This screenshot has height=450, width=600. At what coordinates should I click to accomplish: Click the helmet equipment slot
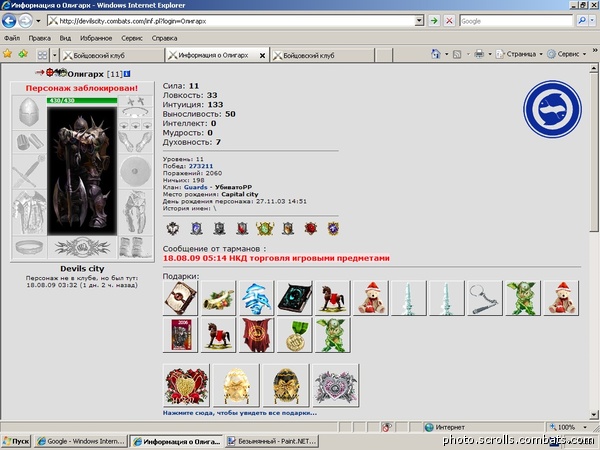pos(29,112)
